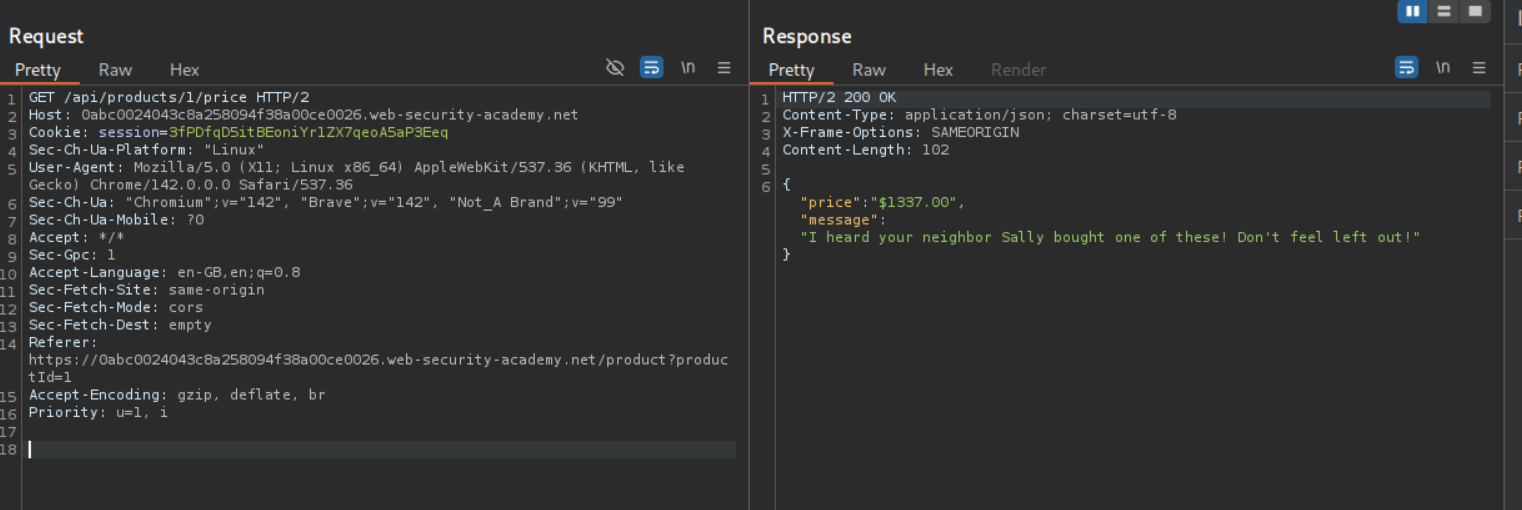
Task: Select the side-by-side split layout icon
Action: pos(1412,11)
